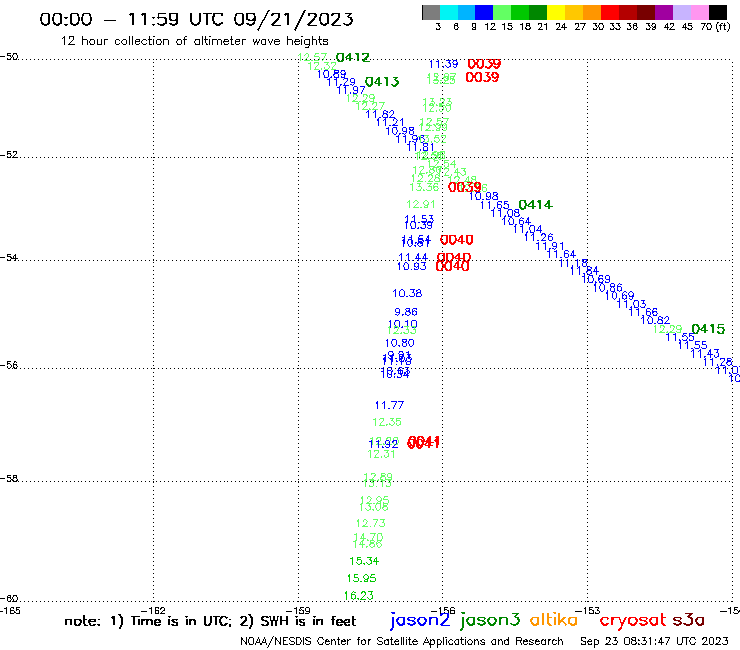Screen dimensions: 740x650
Task: Click the wave height value '12.73'
Action: (x=371, y=523)
